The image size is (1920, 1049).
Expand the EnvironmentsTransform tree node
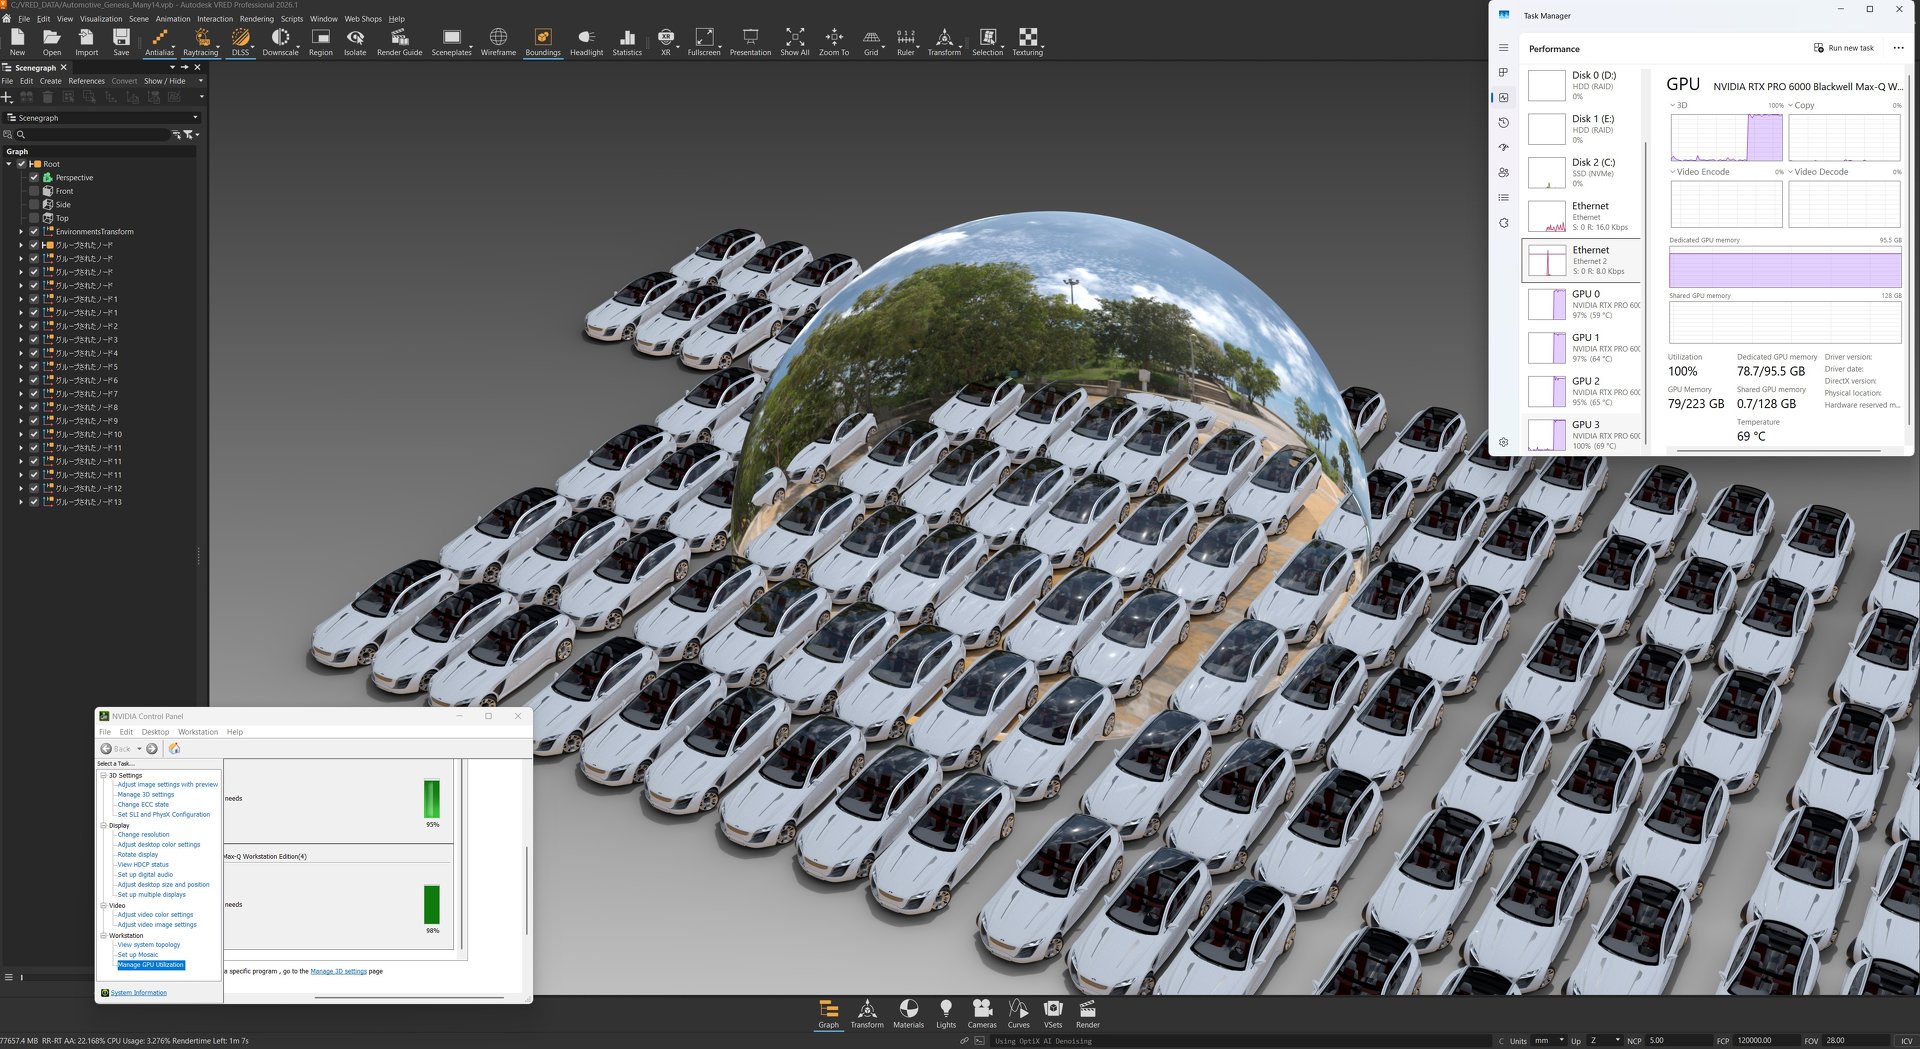pyautogui.click(x=21, y=231)
